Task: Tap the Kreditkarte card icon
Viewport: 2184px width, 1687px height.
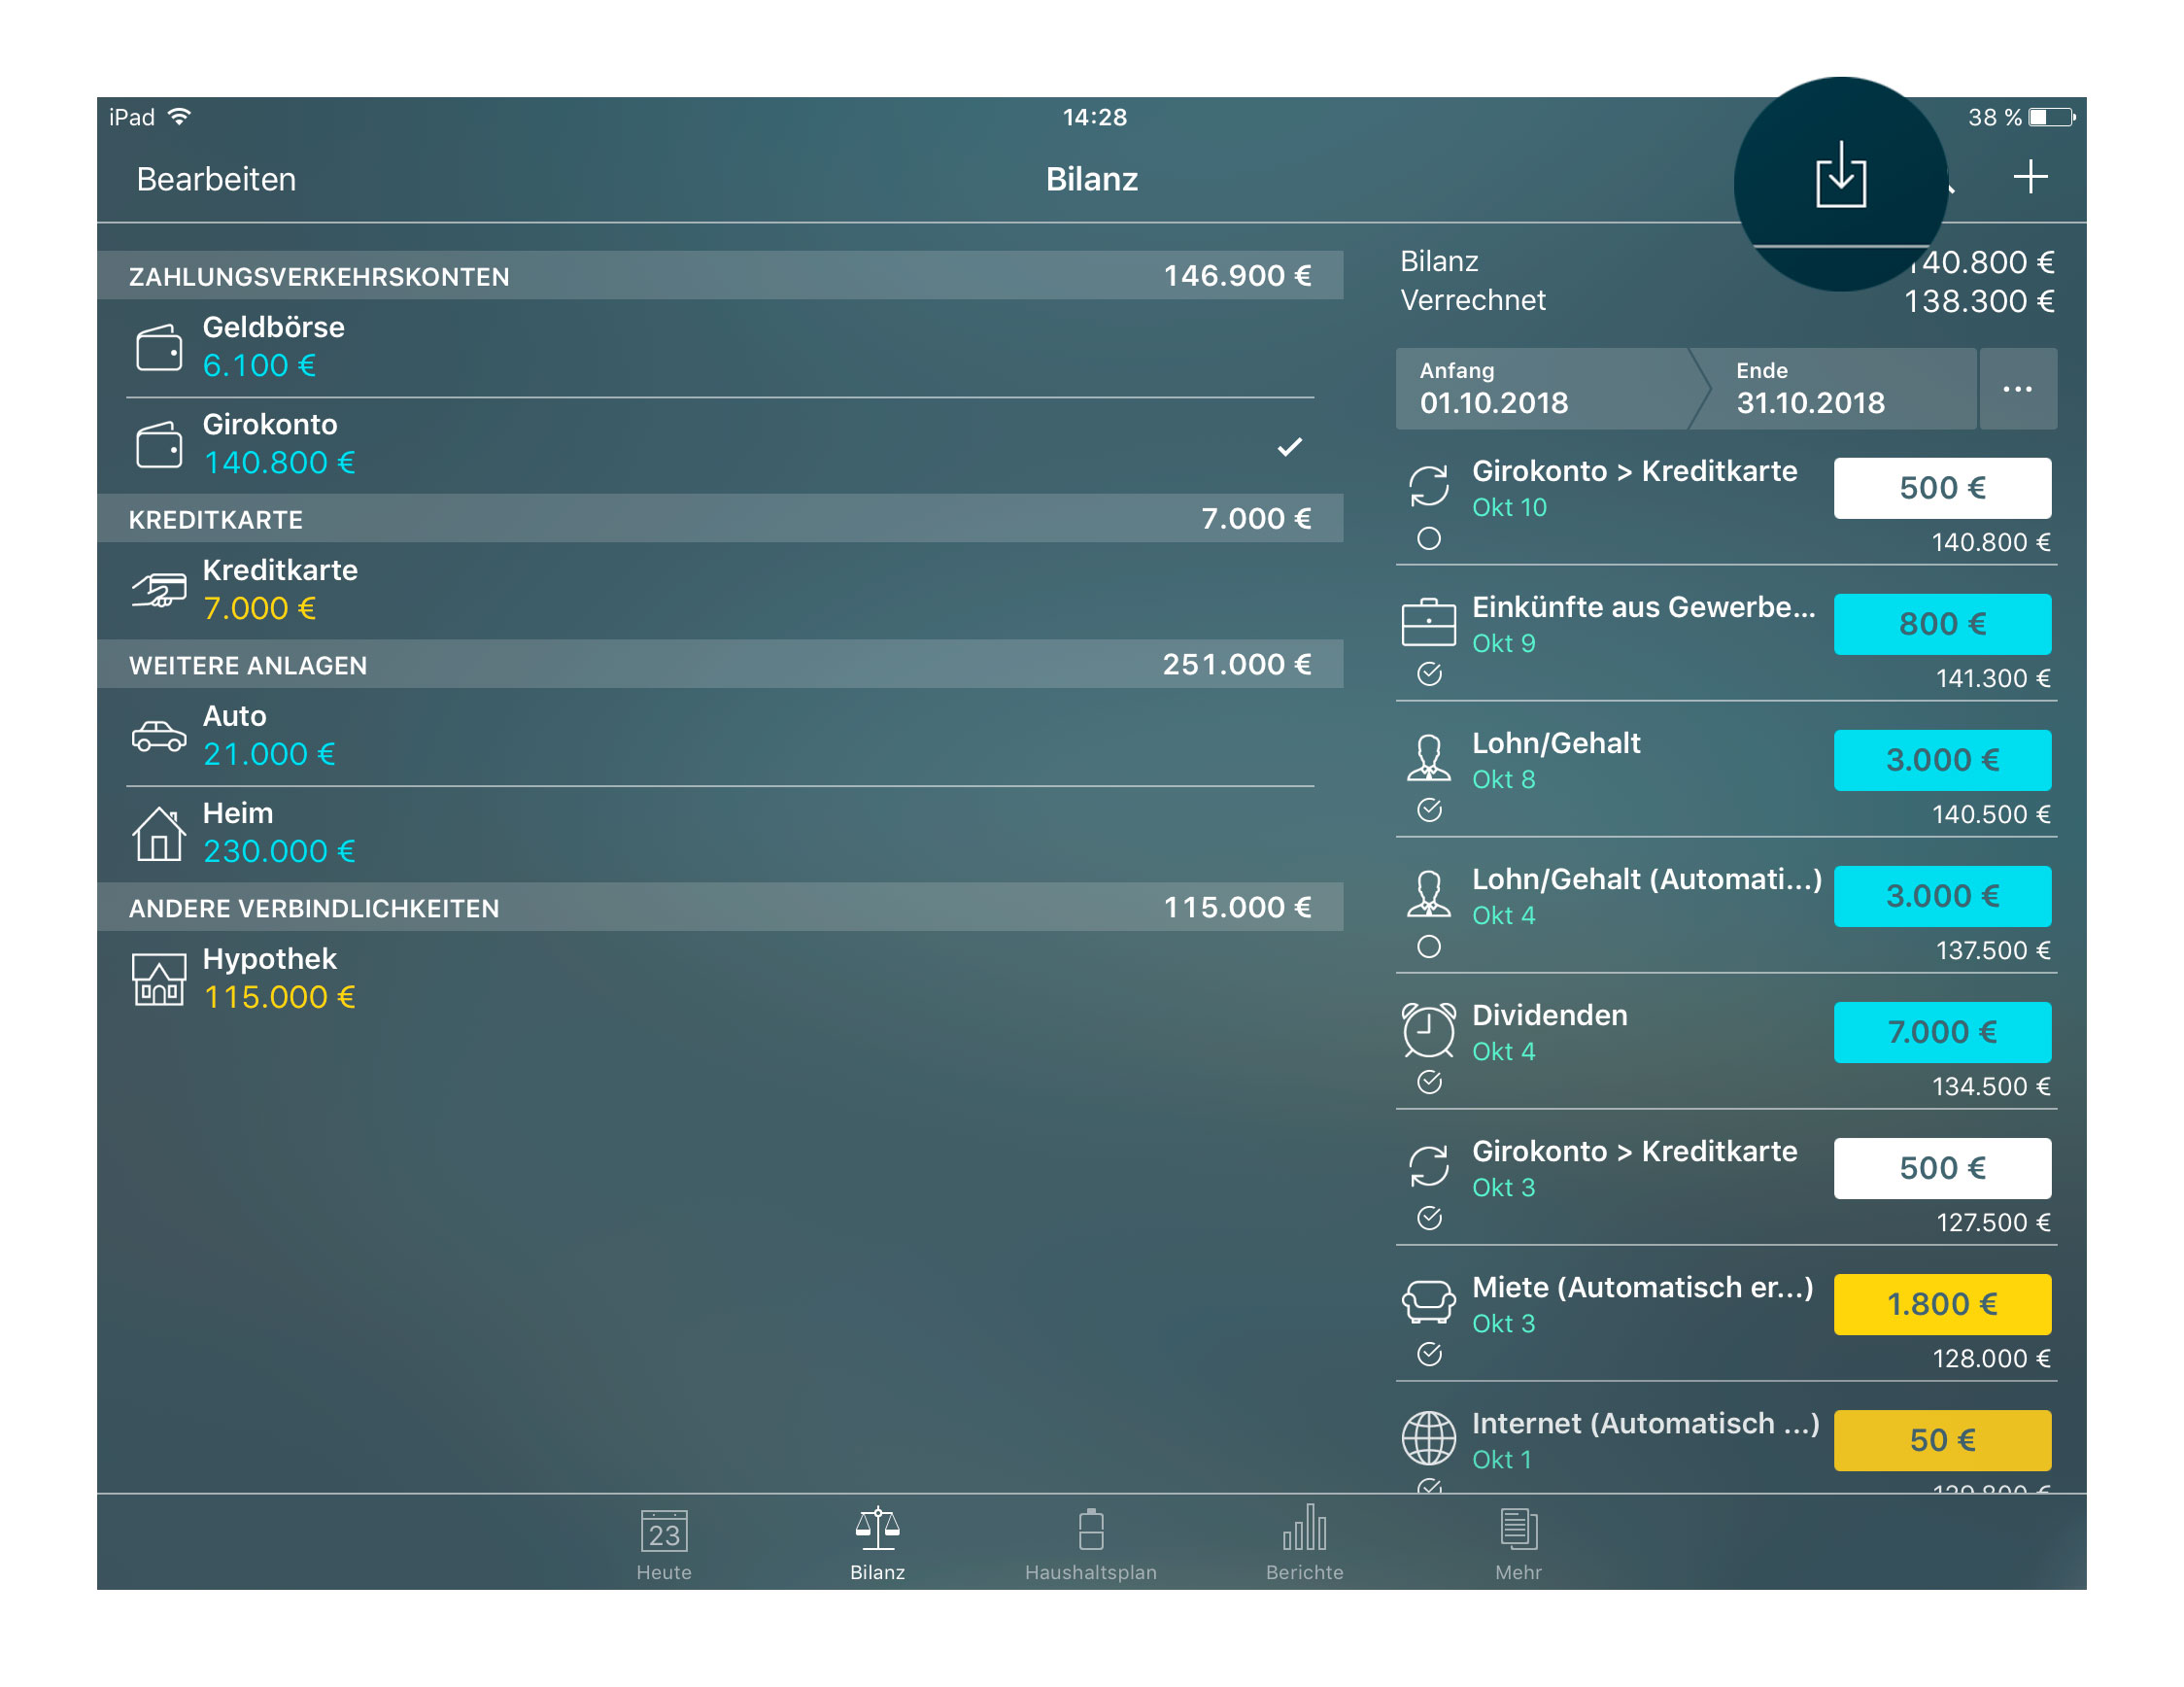Action: [x=159, y=589]
